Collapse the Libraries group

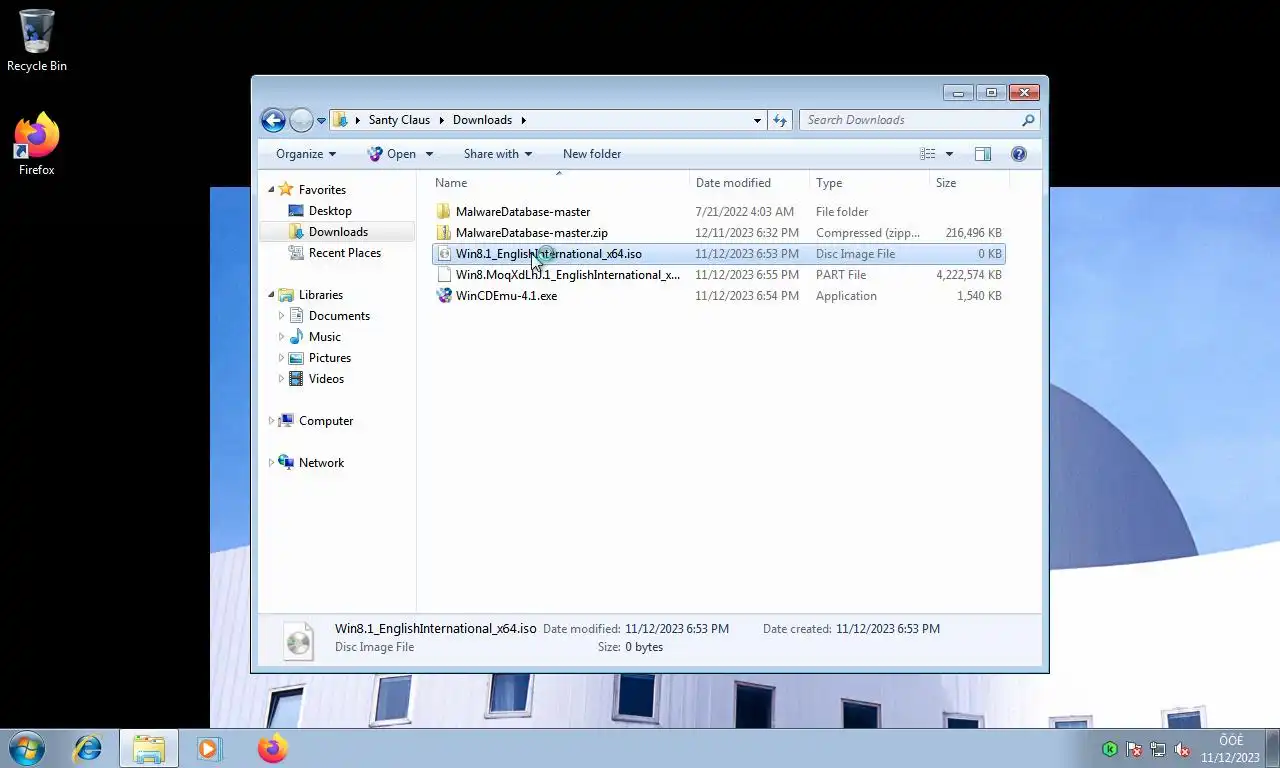[x=271, y=295]
